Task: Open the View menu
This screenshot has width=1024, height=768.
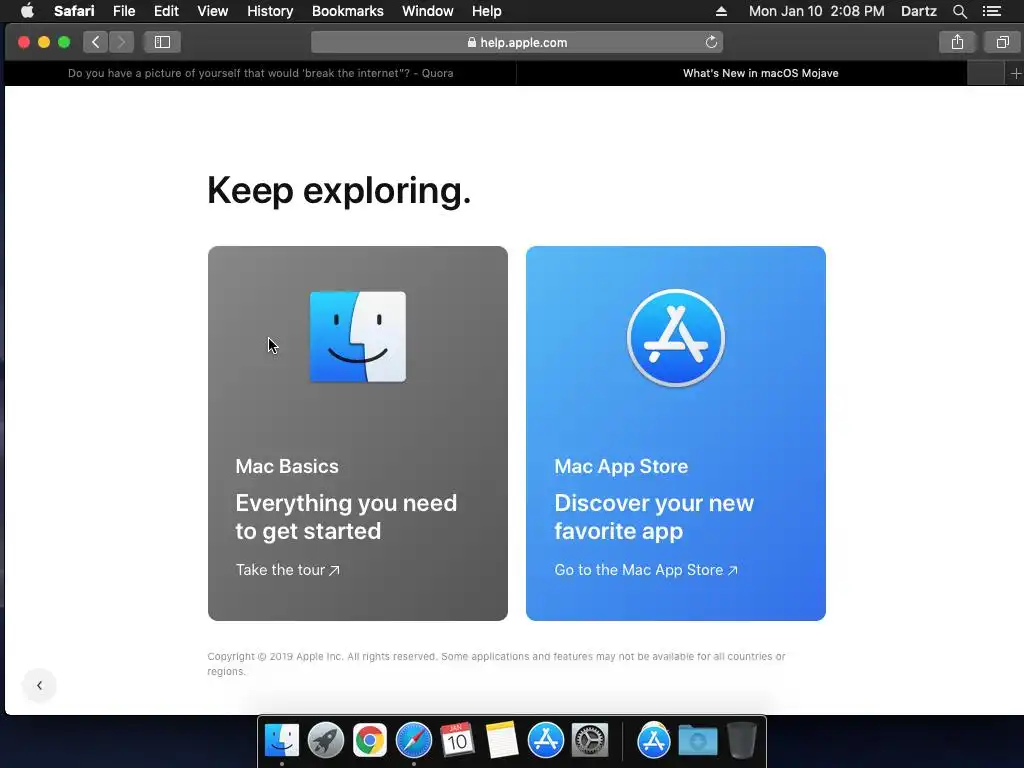Action: pos(212,11)
